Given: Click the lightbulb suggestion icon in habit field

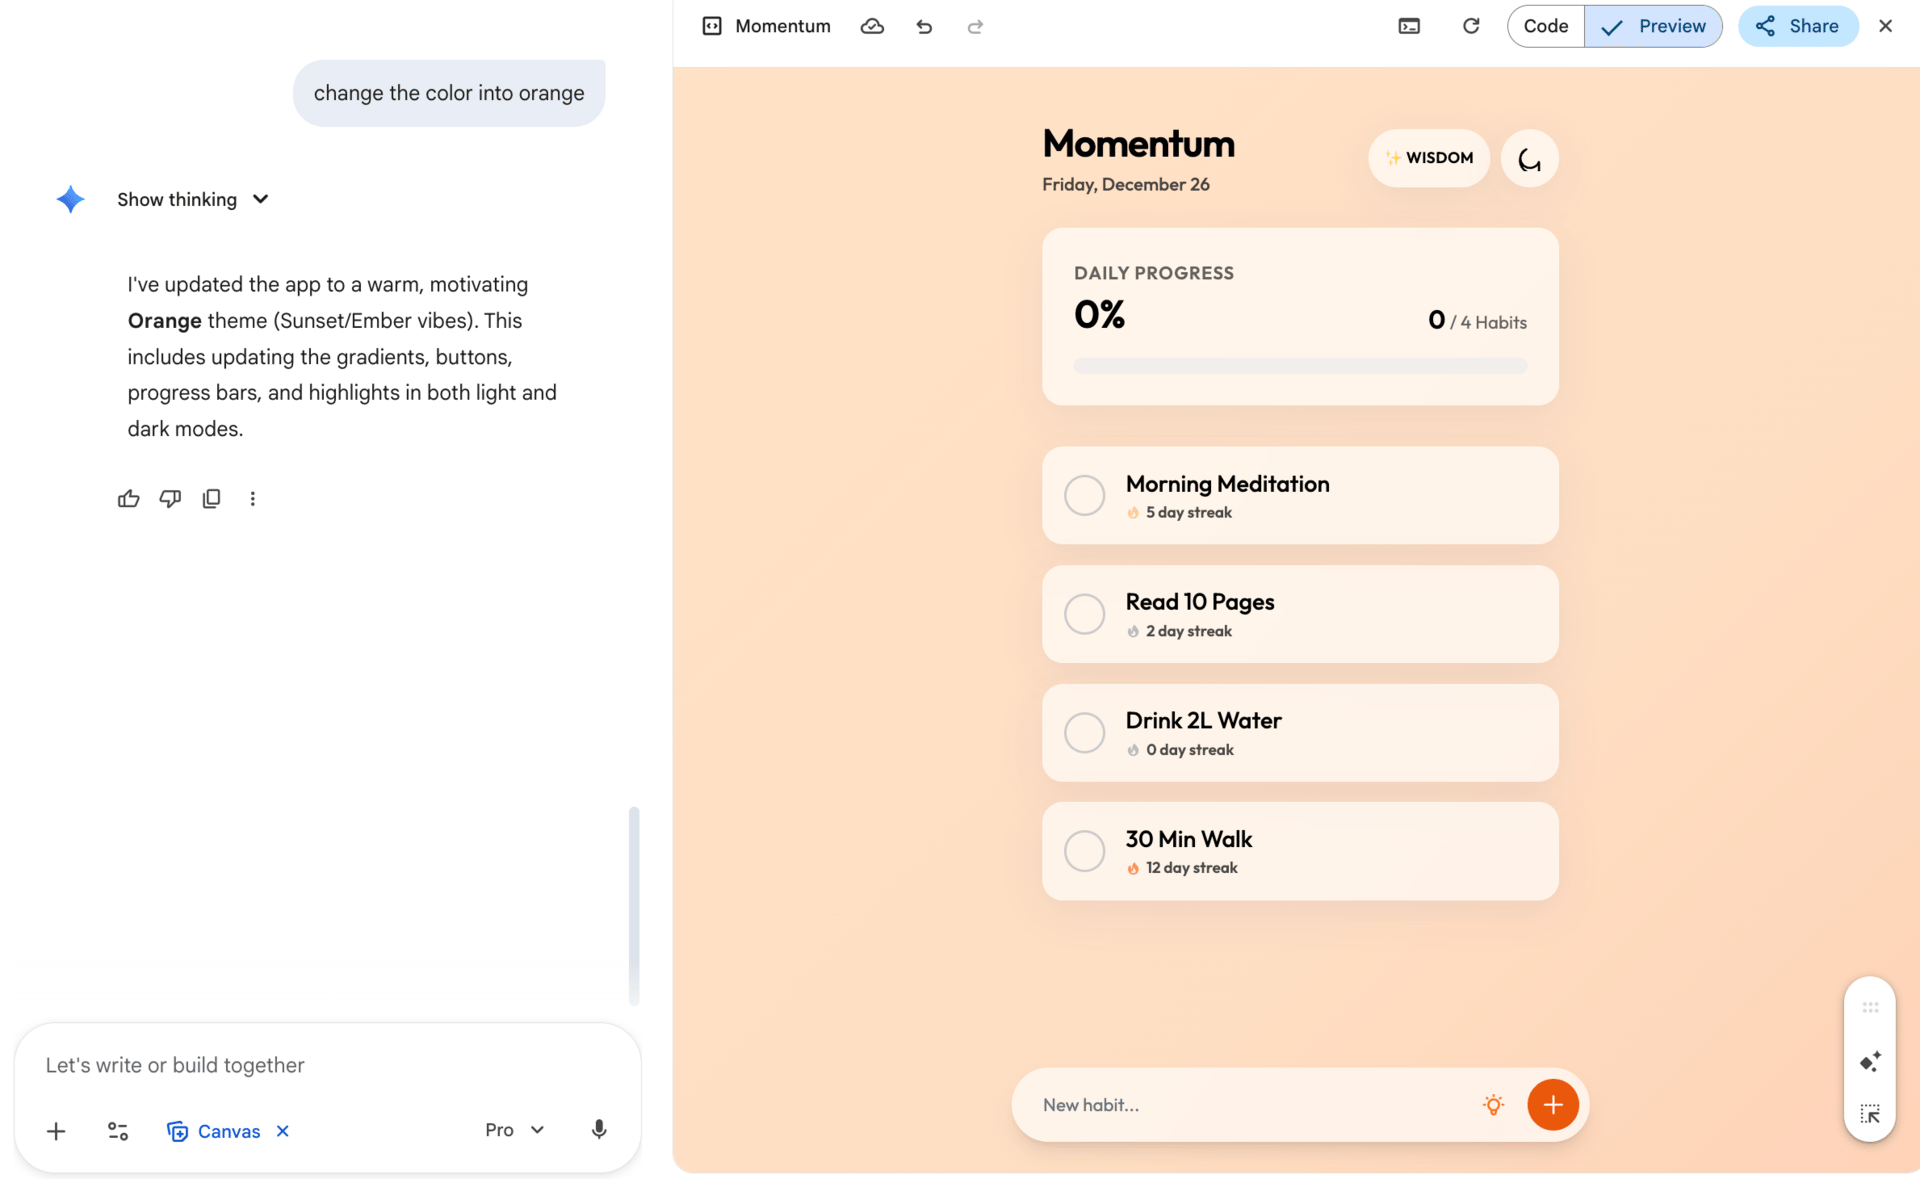Looking at the screenshot, I should [x=1493, y=1105].
